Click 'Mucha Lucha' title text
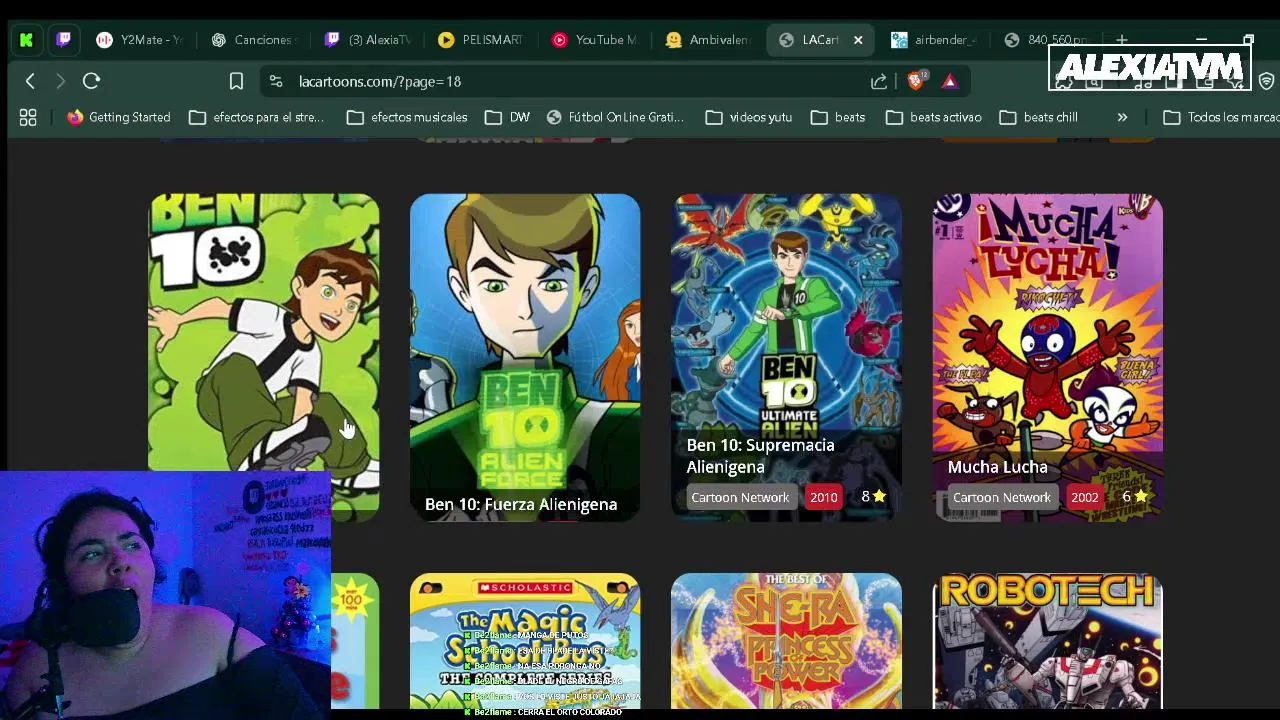This screenshot has width=1280, height=720. [x=997, y=467]
